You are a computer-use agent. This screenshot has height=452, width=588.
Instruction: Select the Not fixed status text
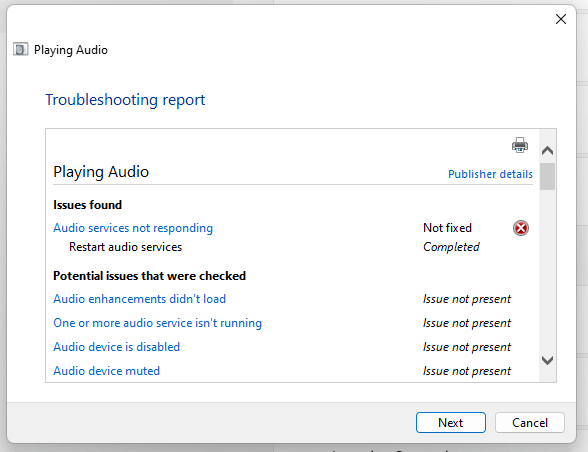(x=447, y=228)
